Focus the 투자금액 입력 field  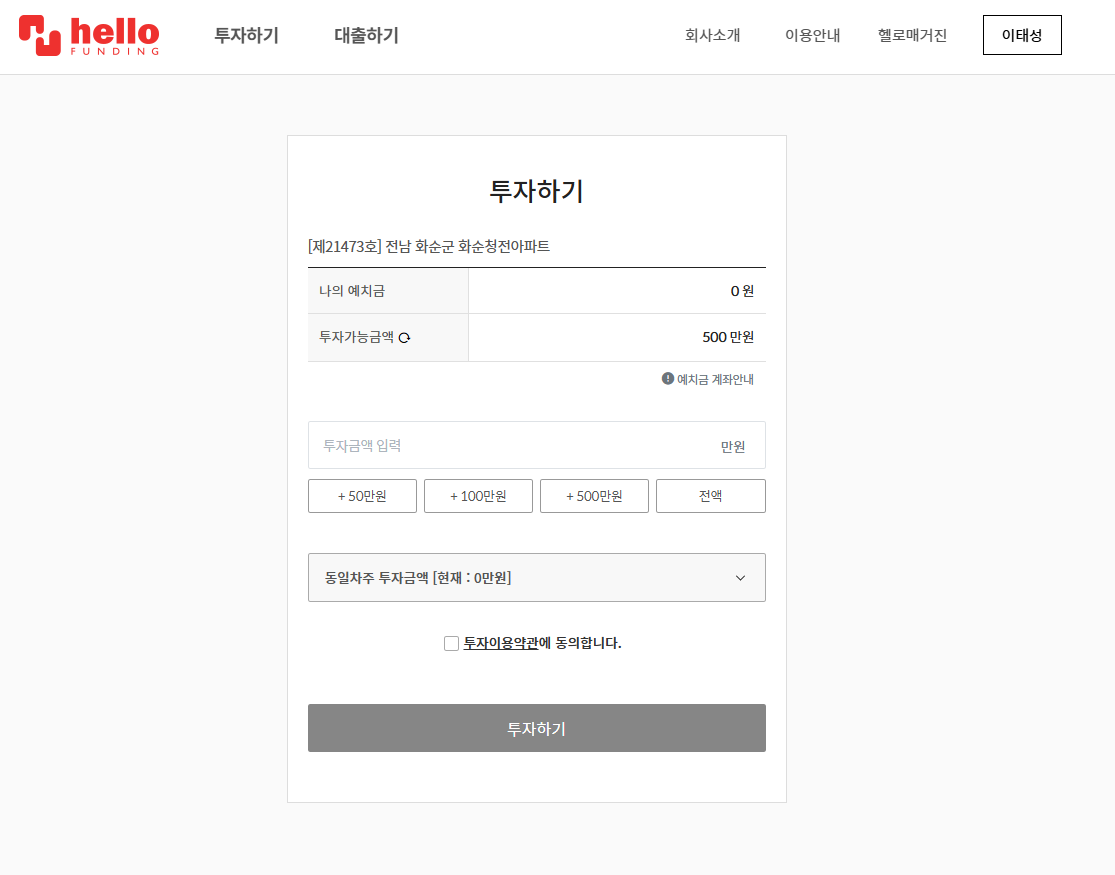tap(537, 445)
